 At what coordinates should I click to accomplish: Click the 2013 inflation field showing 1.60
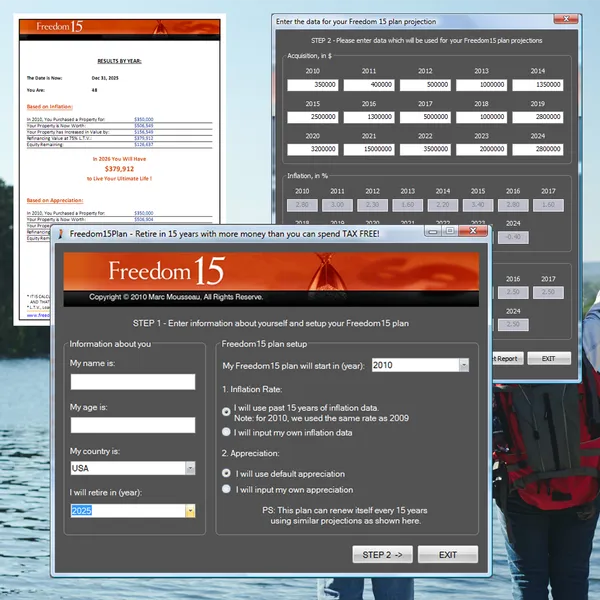coord(408,205)
